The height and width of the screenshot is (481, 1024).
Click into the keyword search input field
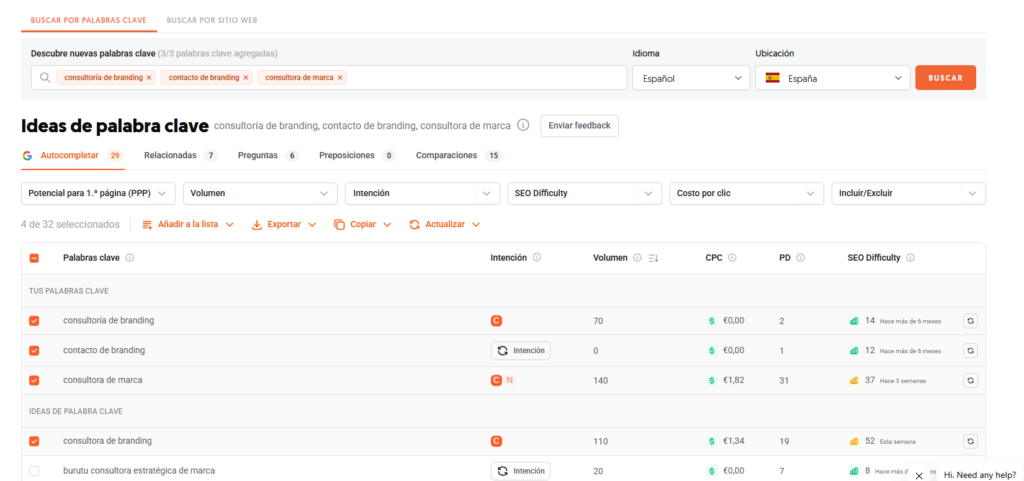[480, 78]
